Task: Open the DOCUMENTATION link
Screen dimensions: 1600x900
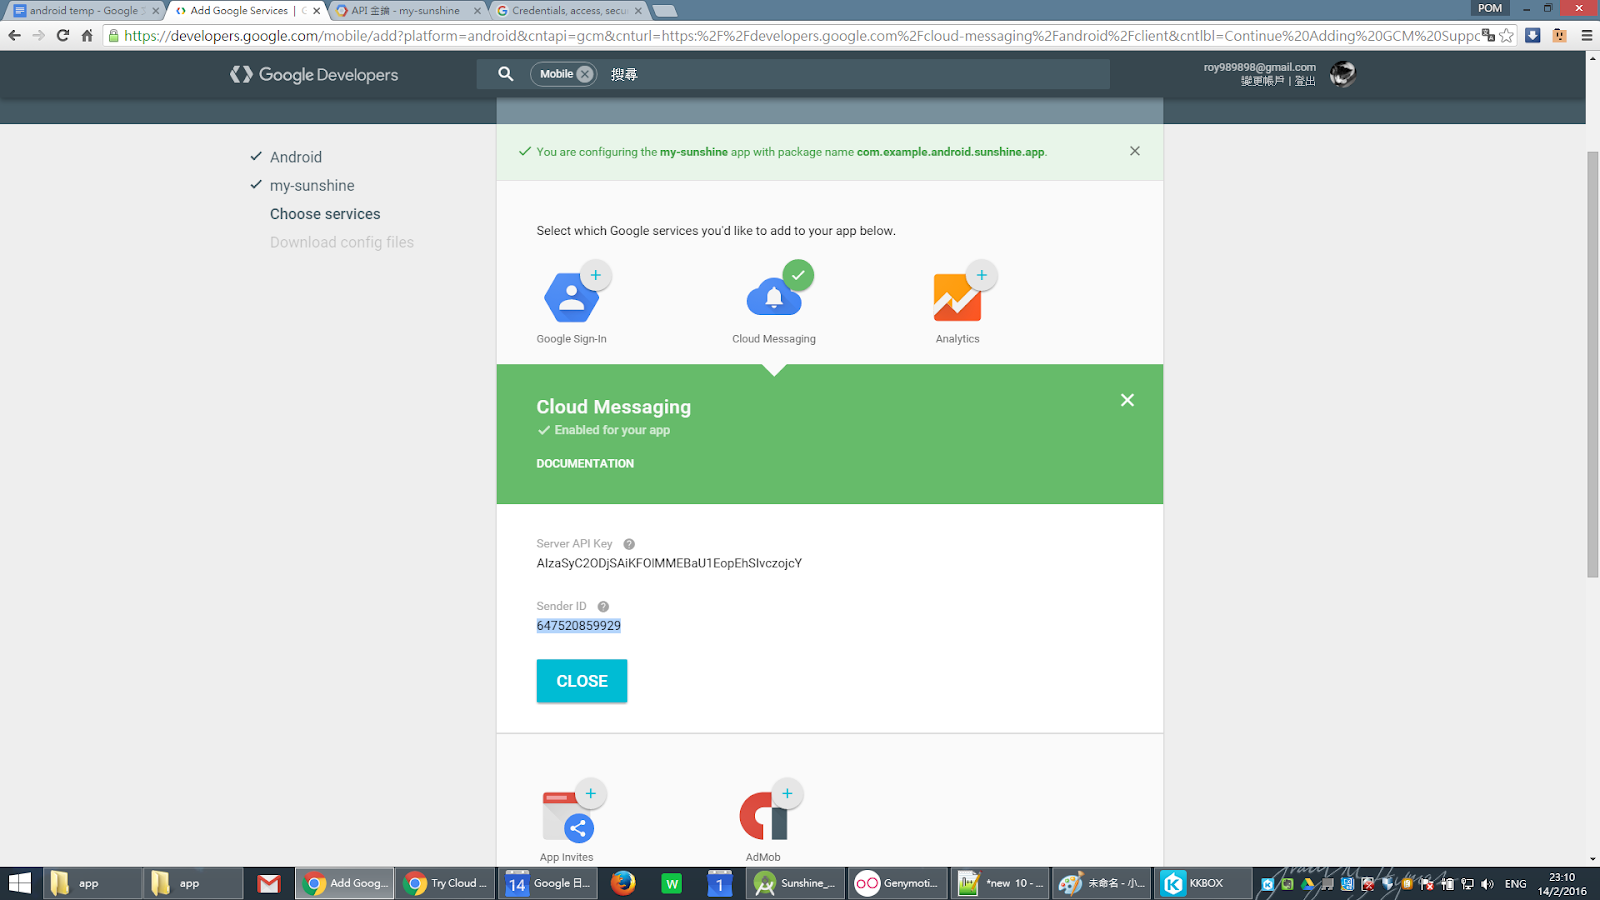Action: pyautogui.click(x=585, y=464)
